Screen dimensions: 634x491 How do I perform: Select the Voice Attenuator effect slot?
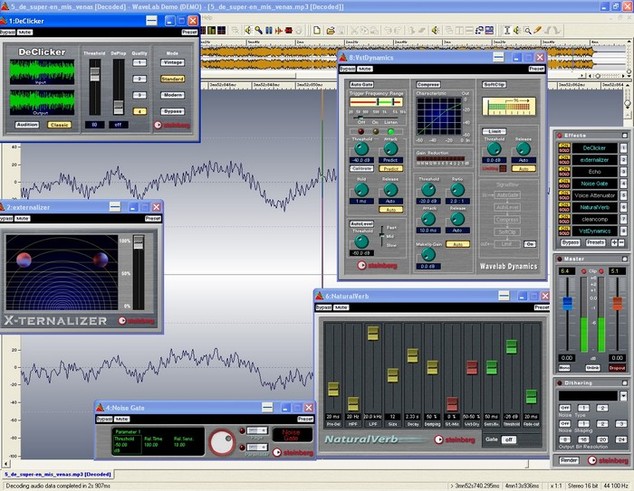pyautogui.click(x=594, y=195)
